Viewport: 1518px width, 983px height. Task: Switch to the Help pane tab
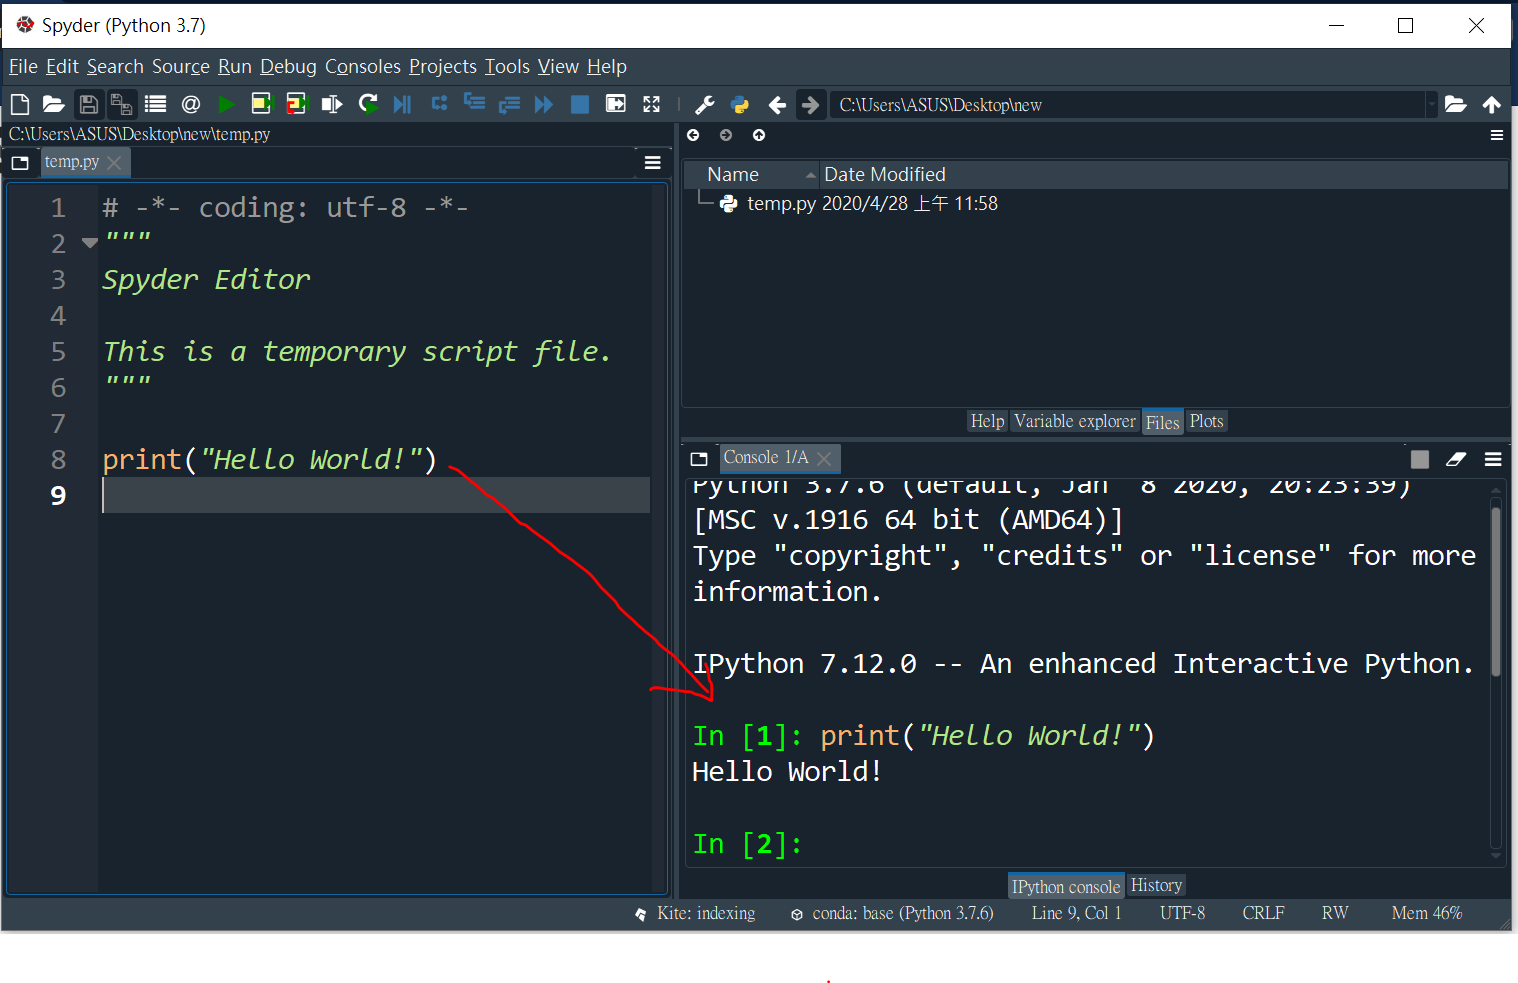987,421
